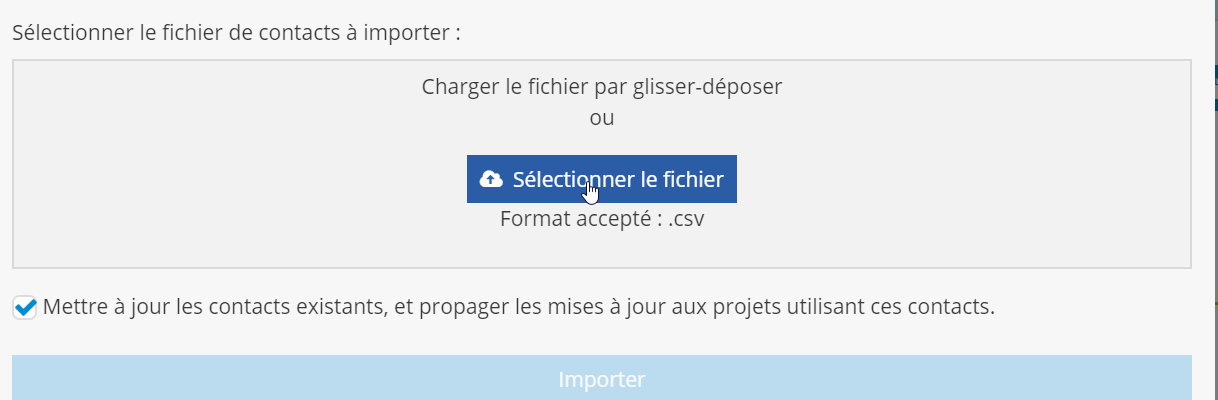
Task: Click the cloud upload icon
Action: pyautogui.click(x=491, y=179)
